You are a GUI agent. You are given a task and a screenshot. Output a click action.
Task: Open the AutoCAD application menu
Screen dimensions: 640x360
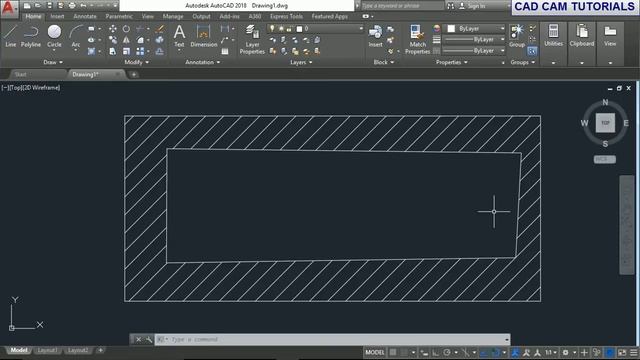(8, 8)
